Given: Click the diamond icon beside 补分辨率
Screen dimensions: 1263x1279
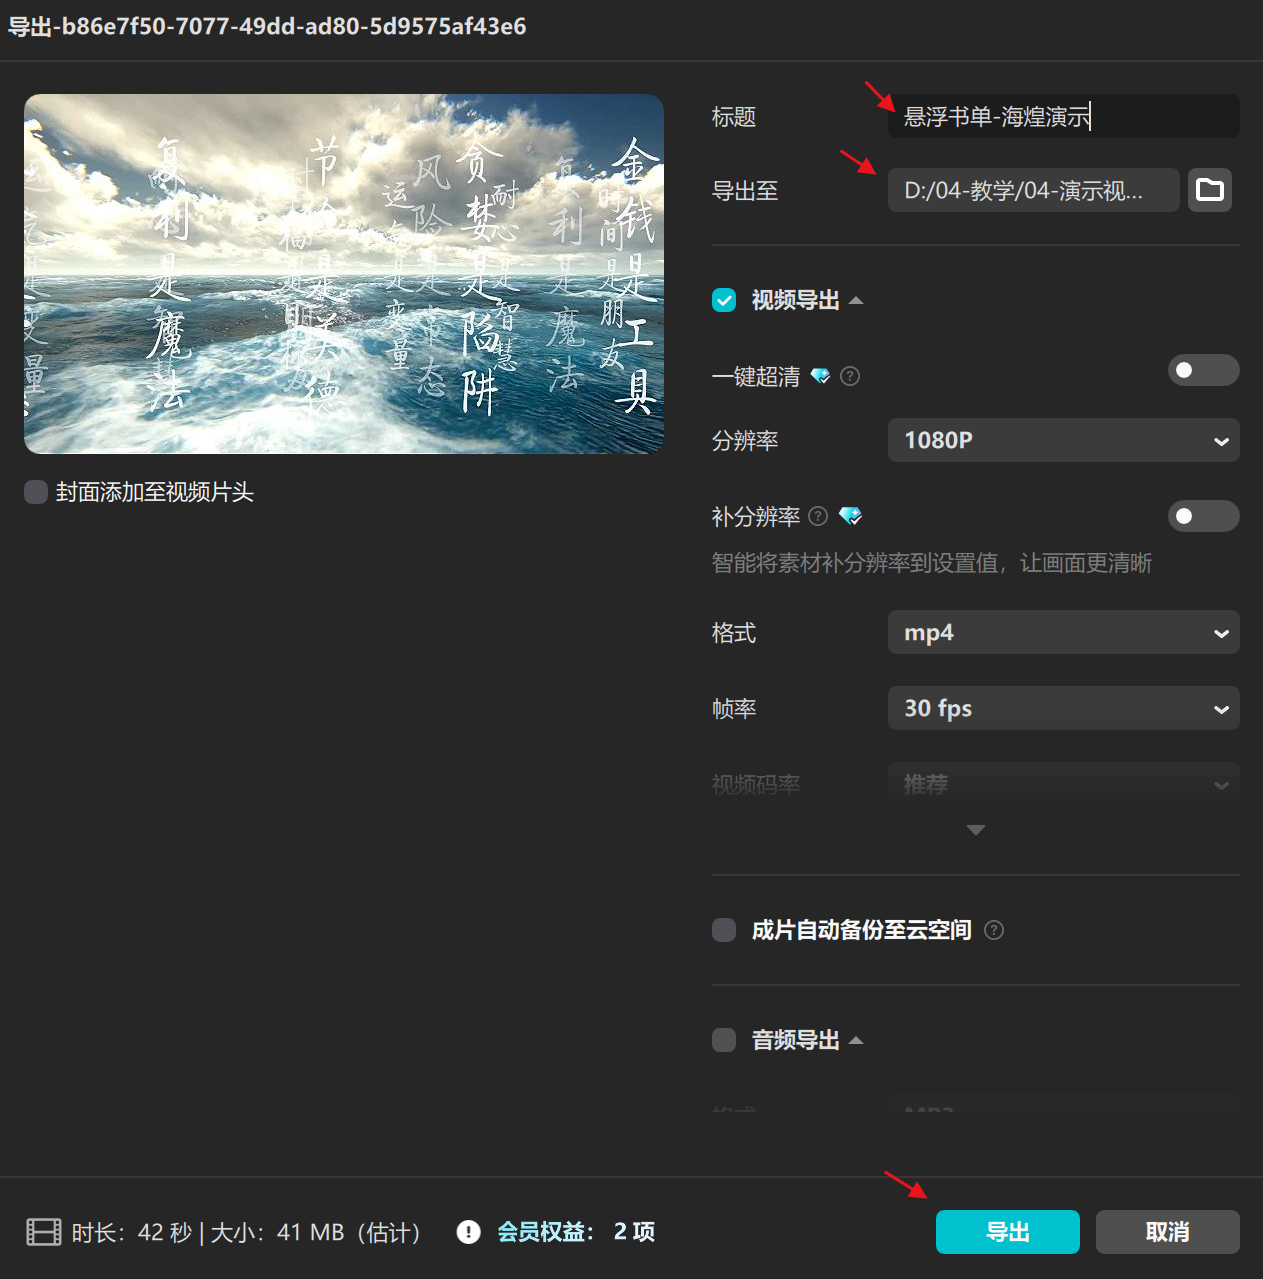Looking at the screenshot, I should coord(851,516).
